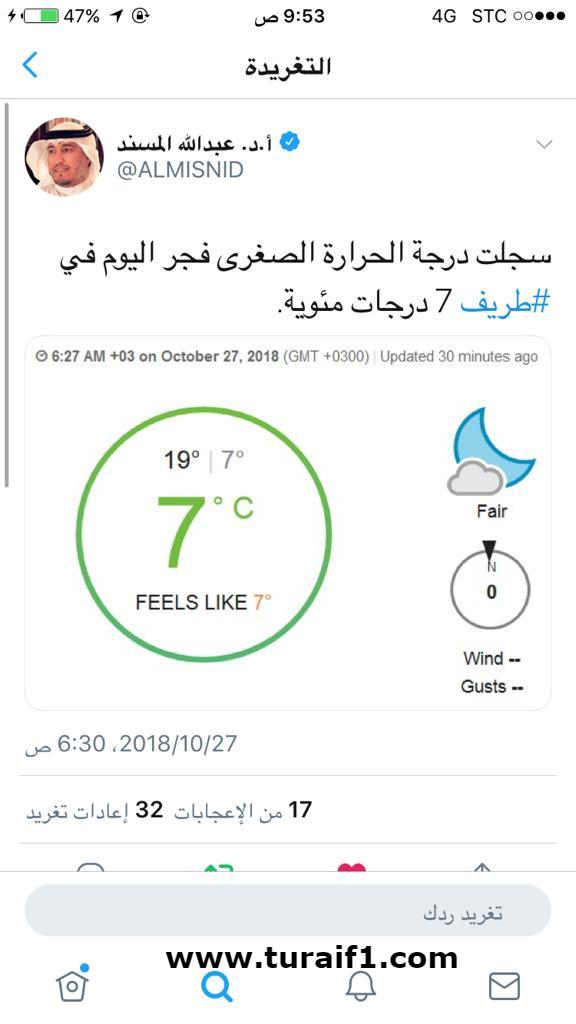
Task: Open the author's profile picture
Action: 64,157
